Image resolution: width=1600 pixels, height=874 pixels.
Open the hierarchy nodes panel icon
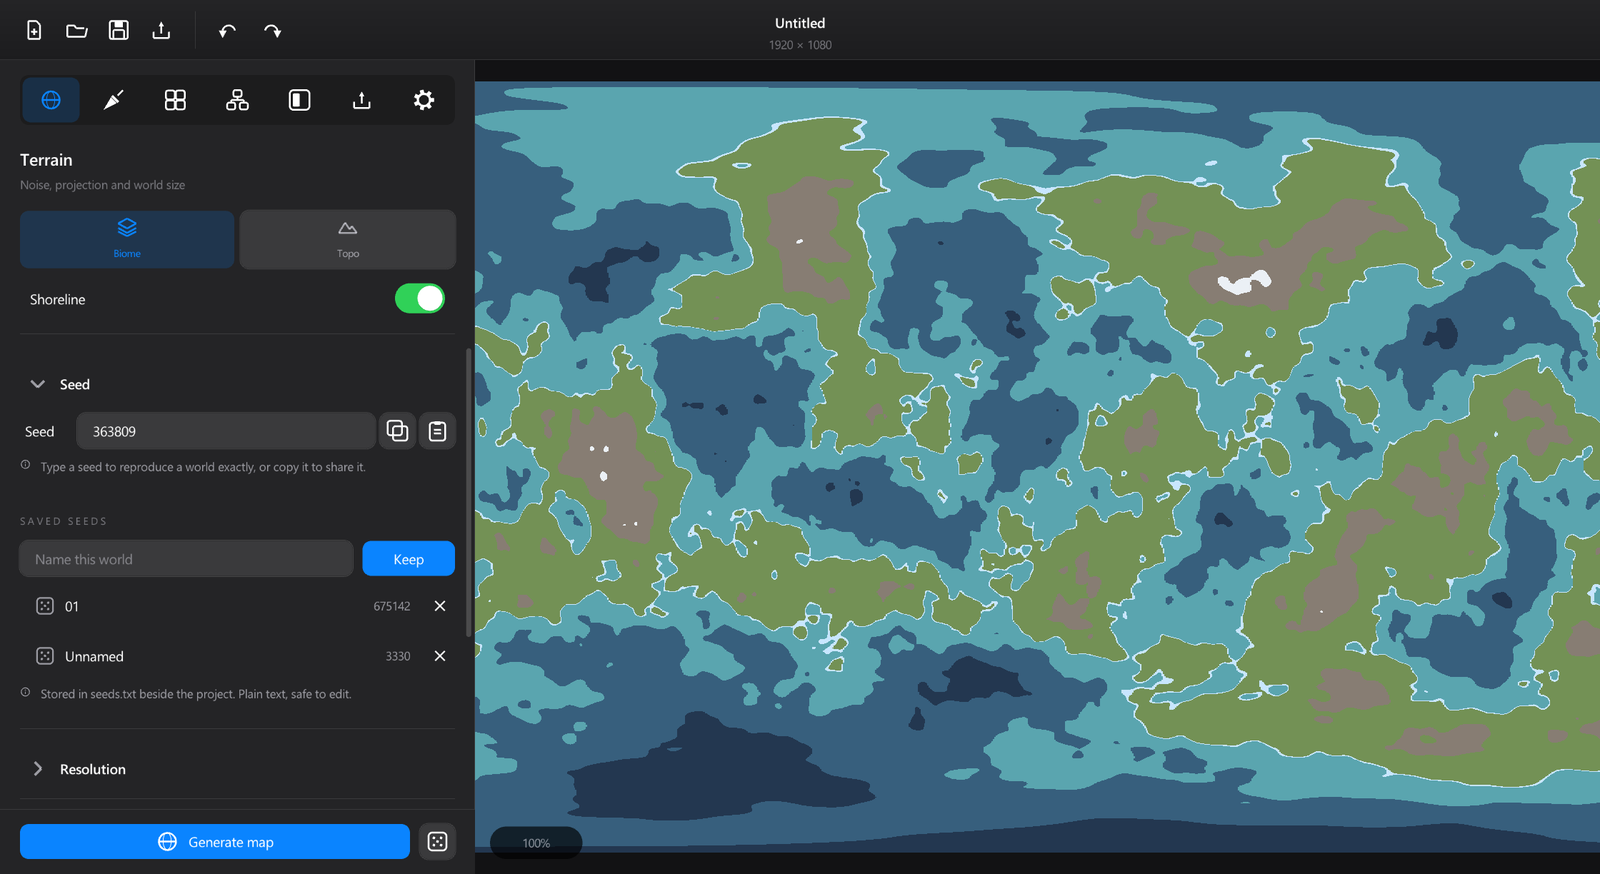point(237,100)
